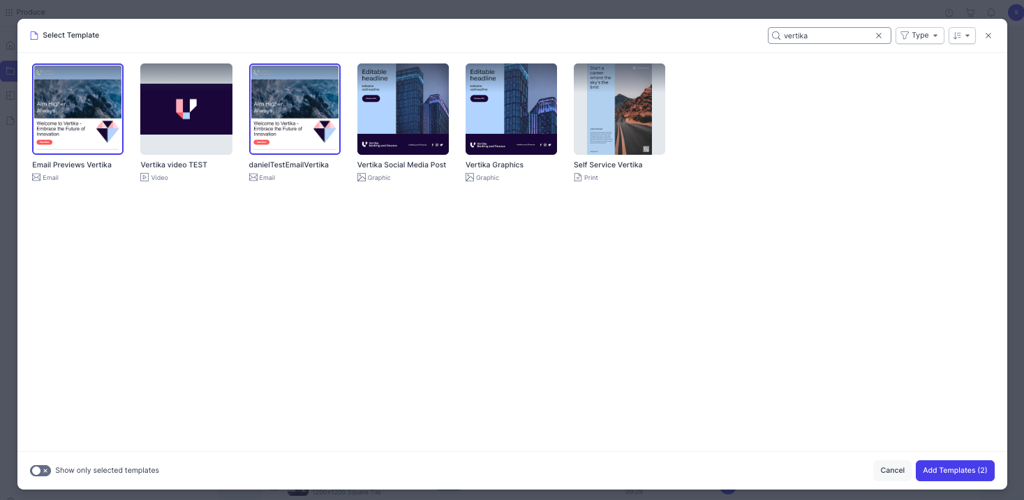
Task: Click the Vertika Social Media Post title
Action: coord(402,165)
